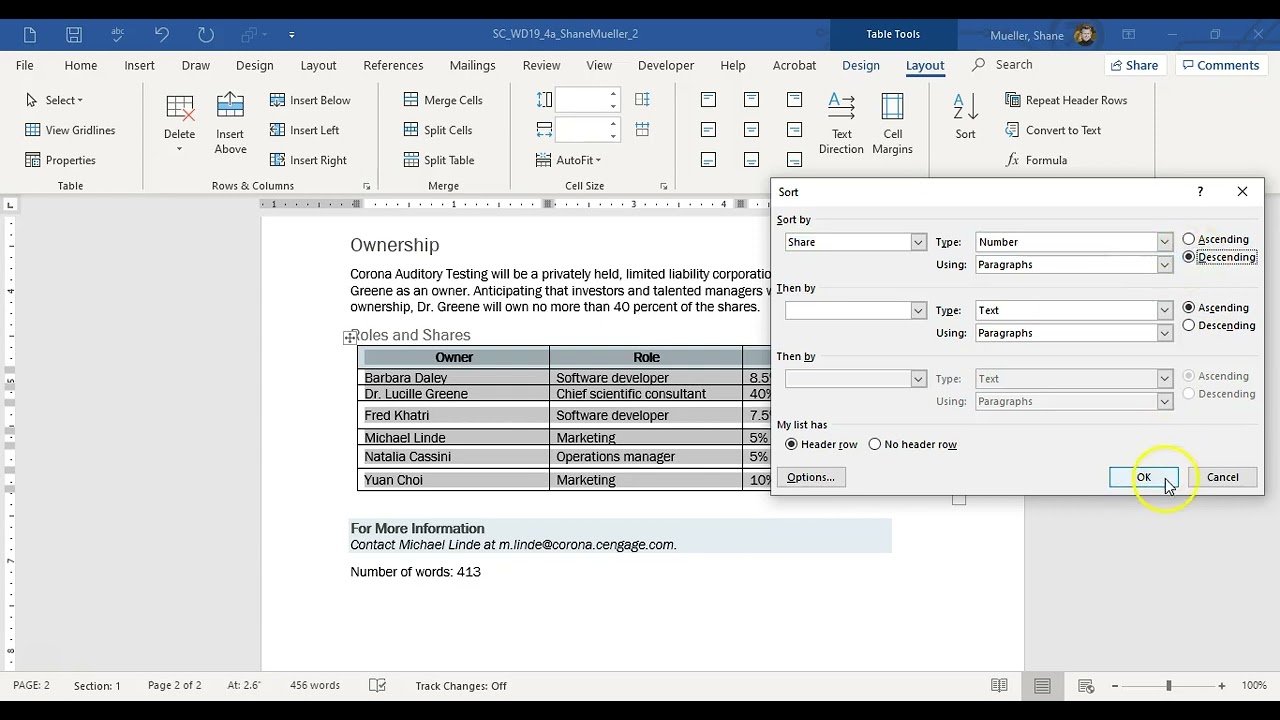
Task: Open table Properties from the Table group
Action: 60,160
